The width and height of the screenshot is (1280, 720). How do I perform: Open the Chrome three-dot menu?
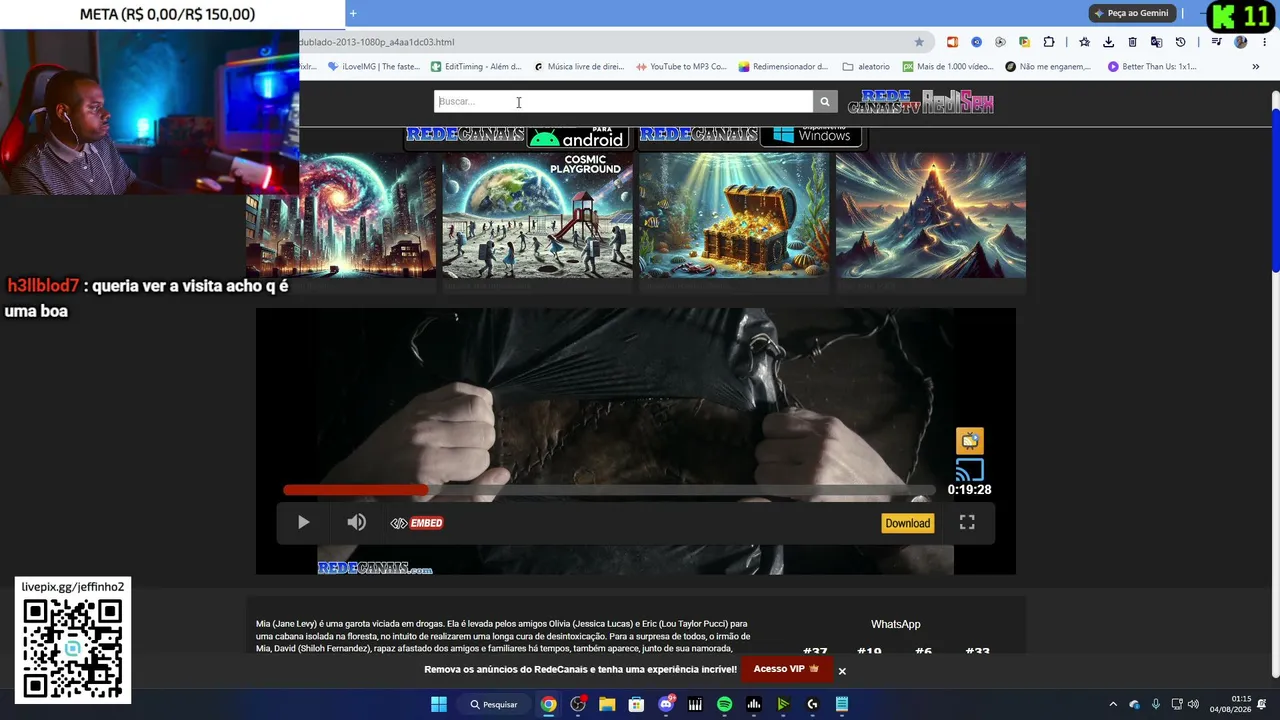[1264, 42]
